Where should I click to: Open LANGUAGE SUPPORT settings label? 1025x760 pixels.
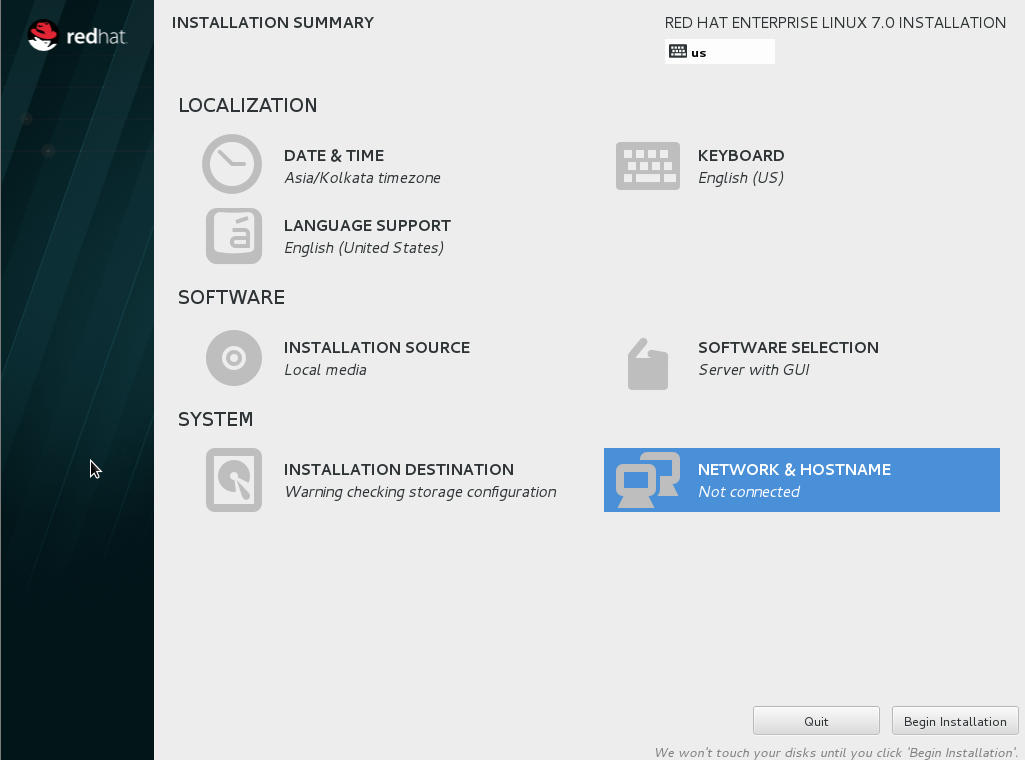[x=367, y=225]
